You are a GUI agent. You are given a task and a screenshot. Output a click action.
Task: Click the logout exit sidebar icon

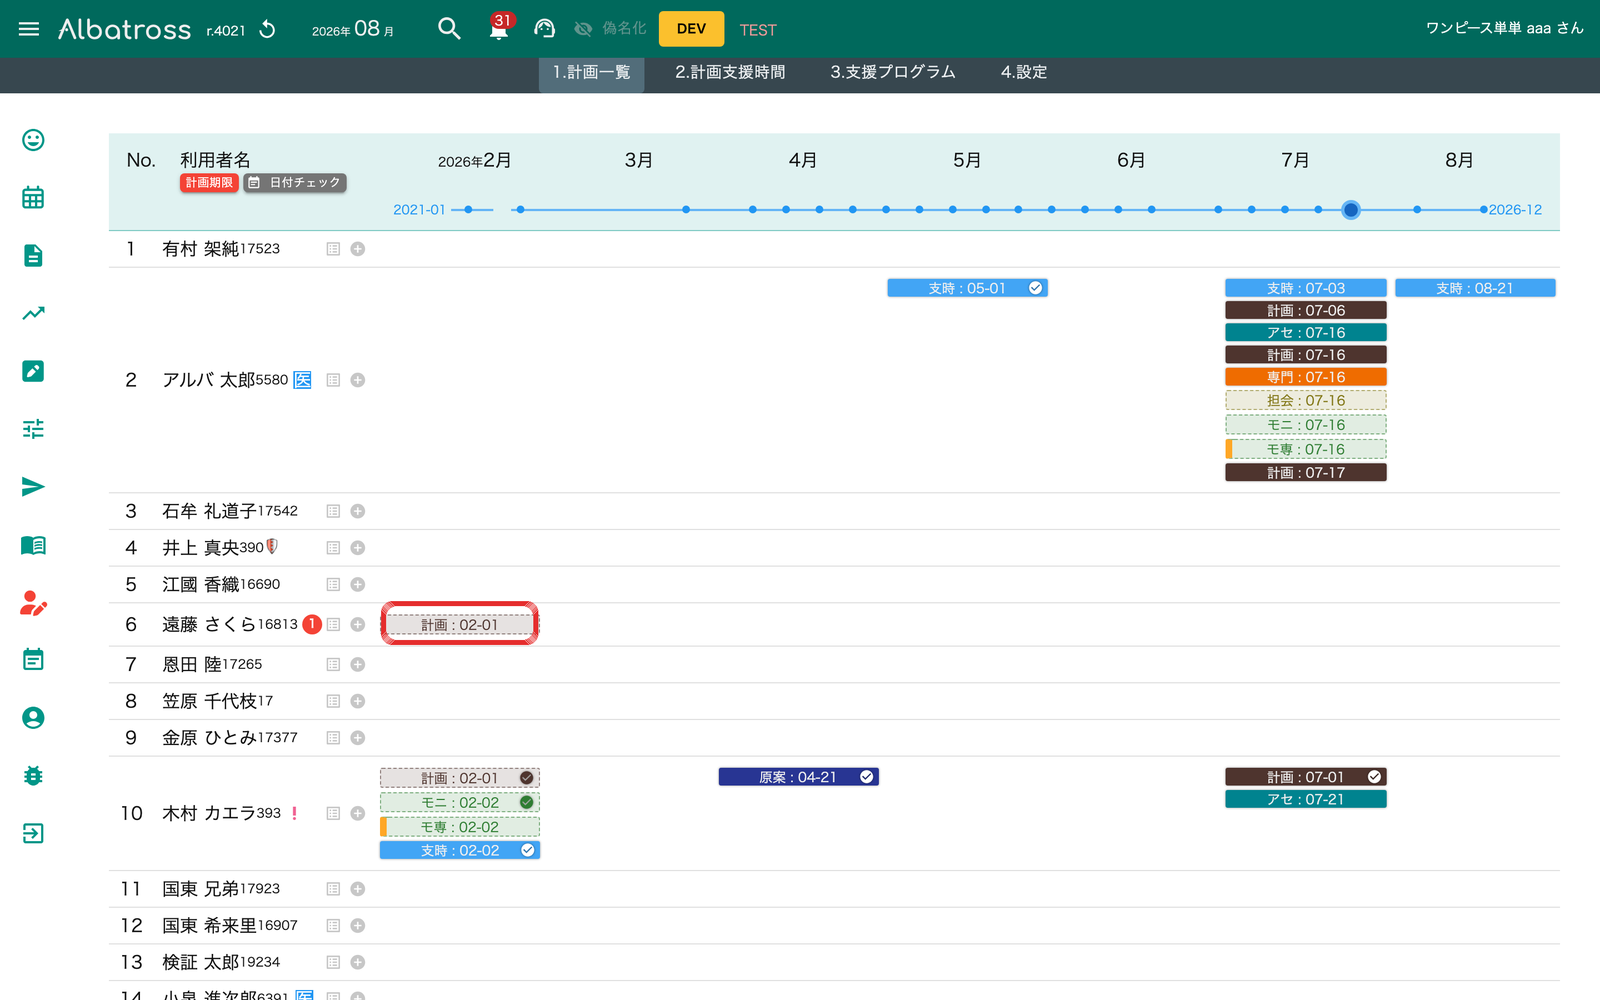(x=33, y=834)
